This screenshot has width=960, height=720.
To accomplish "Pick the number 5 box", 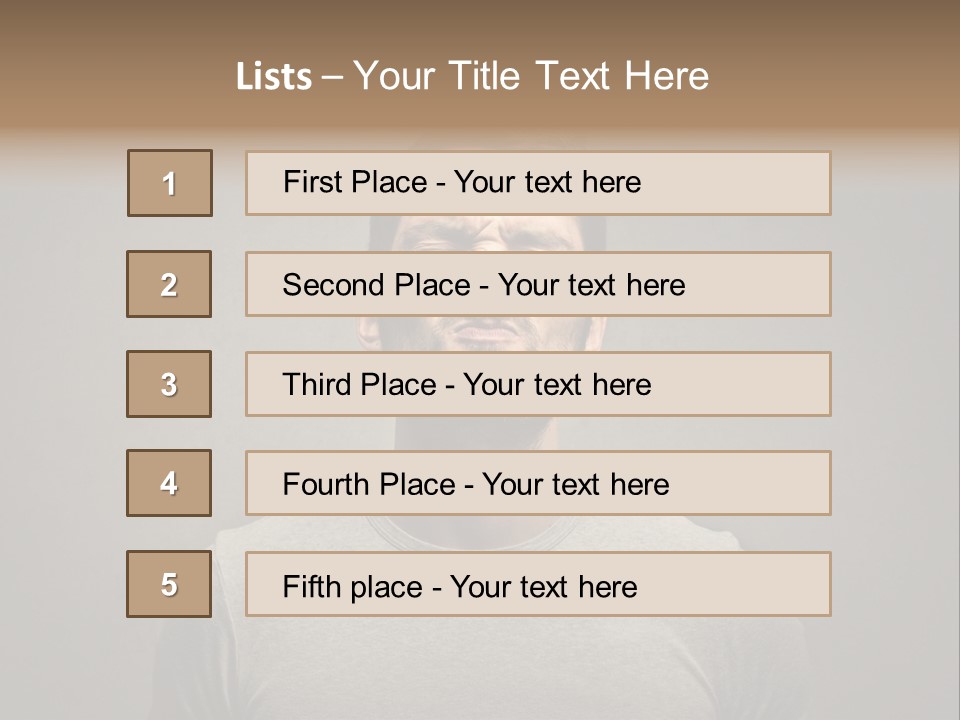I will pyautogui.click(x=169, y=583).
